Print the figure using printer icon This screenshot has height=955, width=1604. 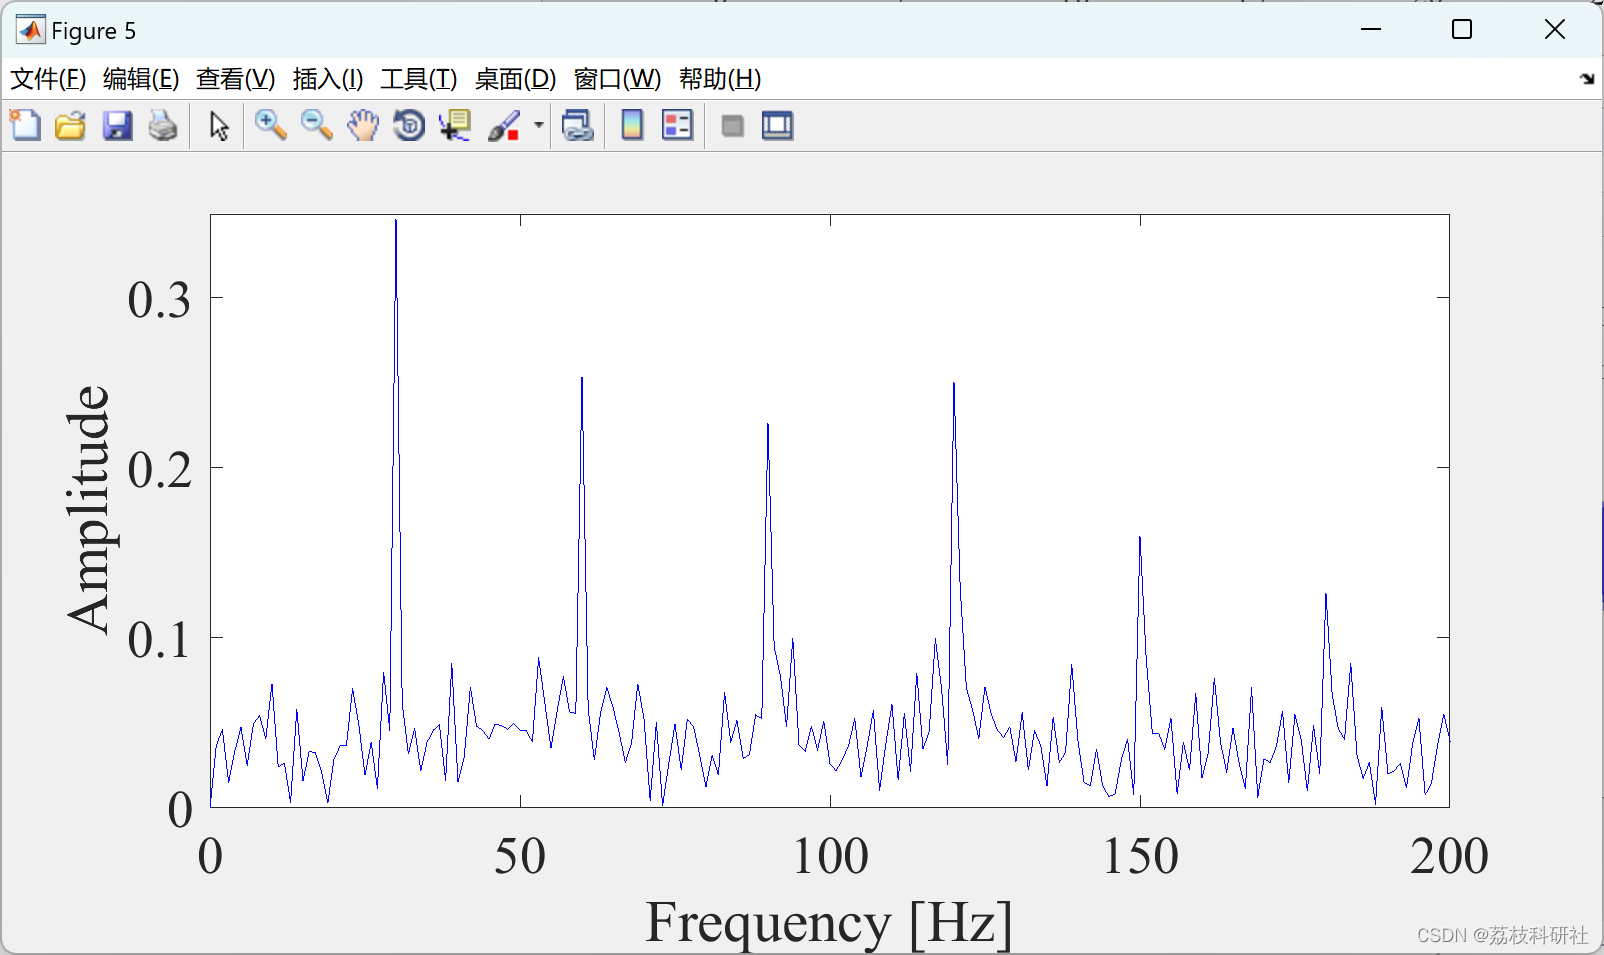pos(163,126)
